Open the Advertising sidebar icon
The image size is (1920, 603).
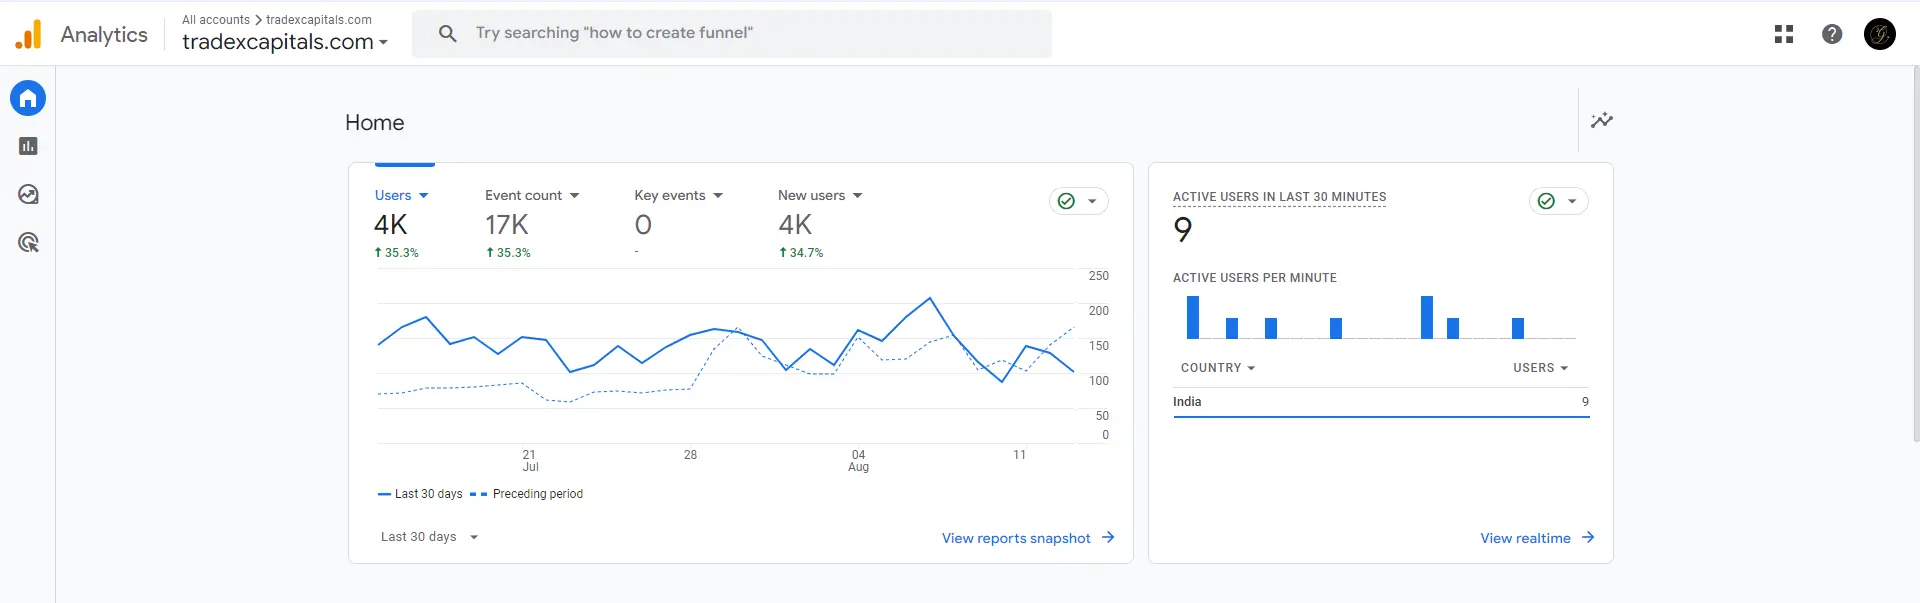click(x=28, y=242)
